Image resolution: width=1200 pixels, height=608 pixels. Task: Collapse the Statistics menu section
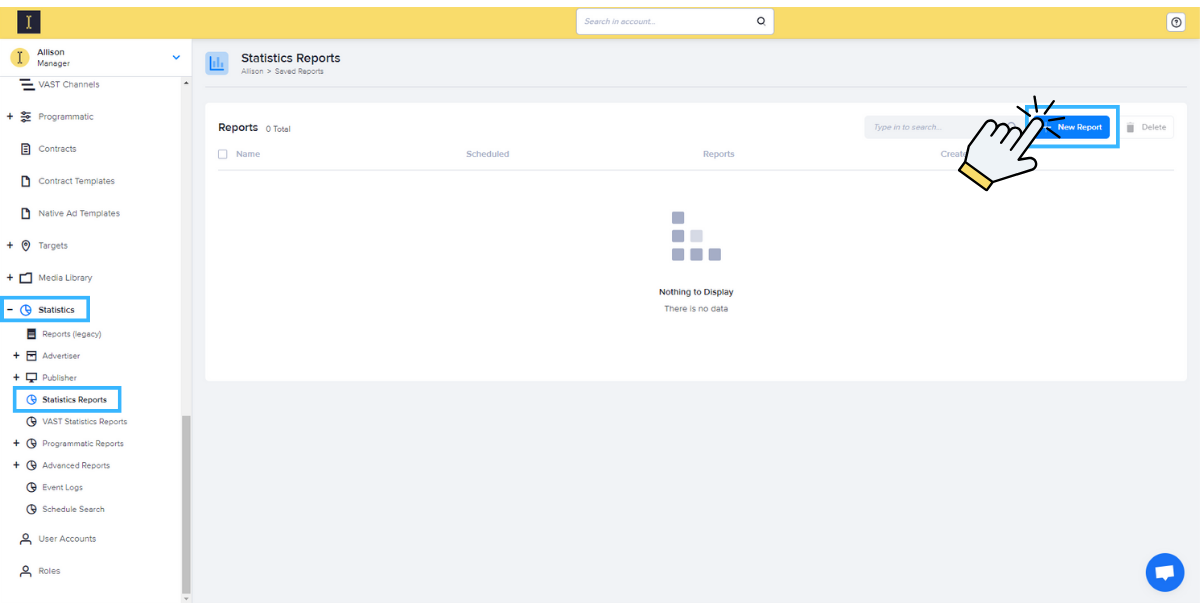coord(10,310)
